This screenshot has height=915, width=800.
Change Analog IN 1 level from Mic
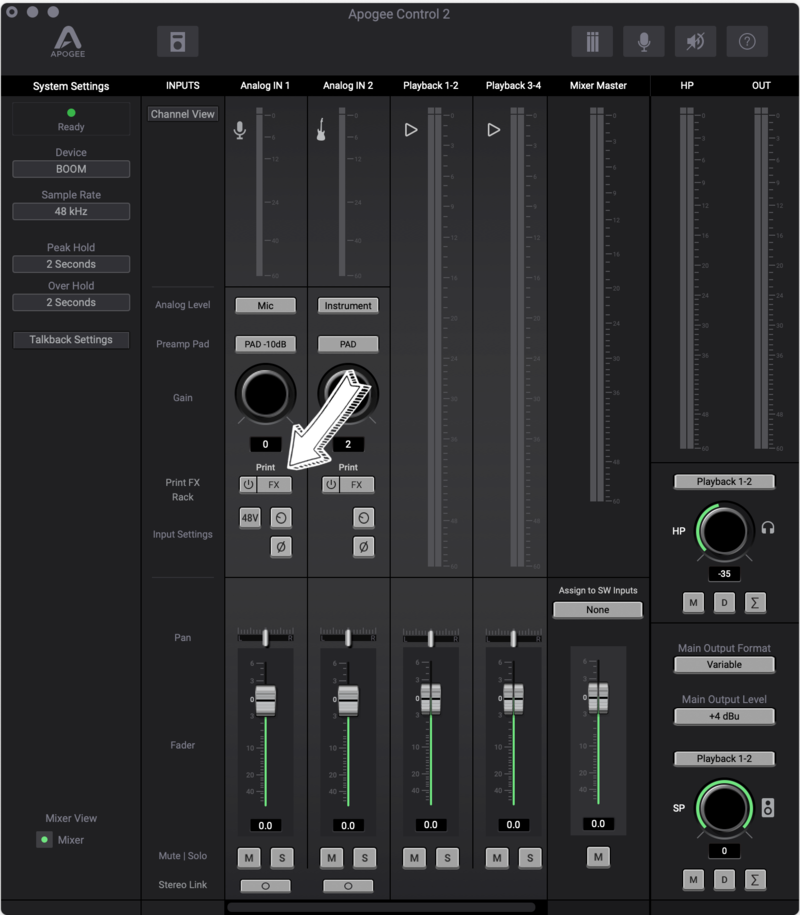pos(265,306)
